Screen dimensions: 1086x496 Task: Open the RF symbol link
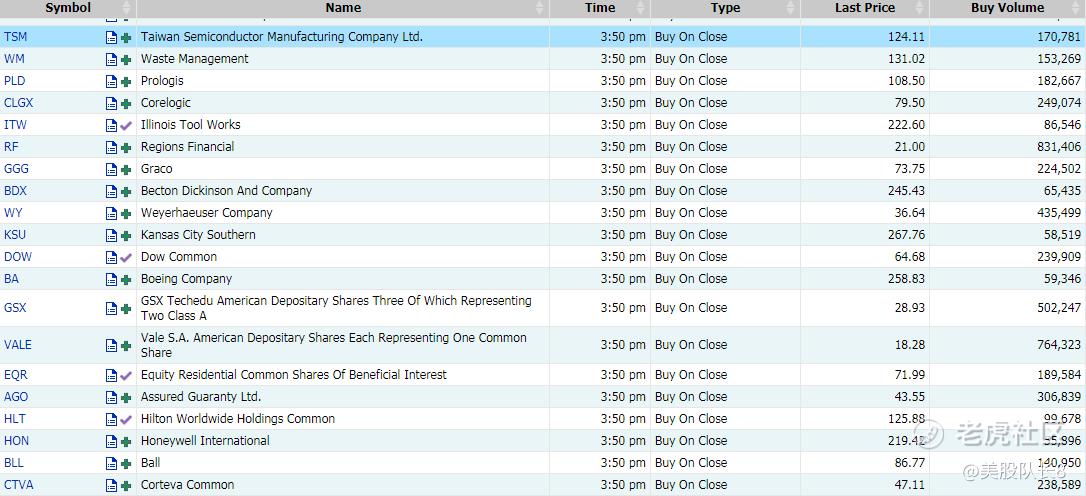(11, 147)
